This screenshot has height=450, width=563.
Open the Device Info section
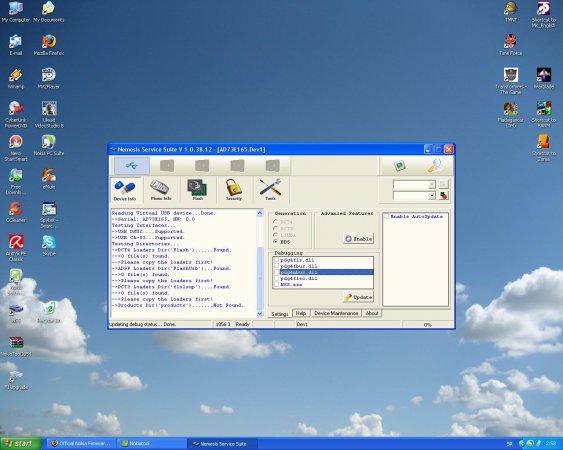tap(125, 190)
